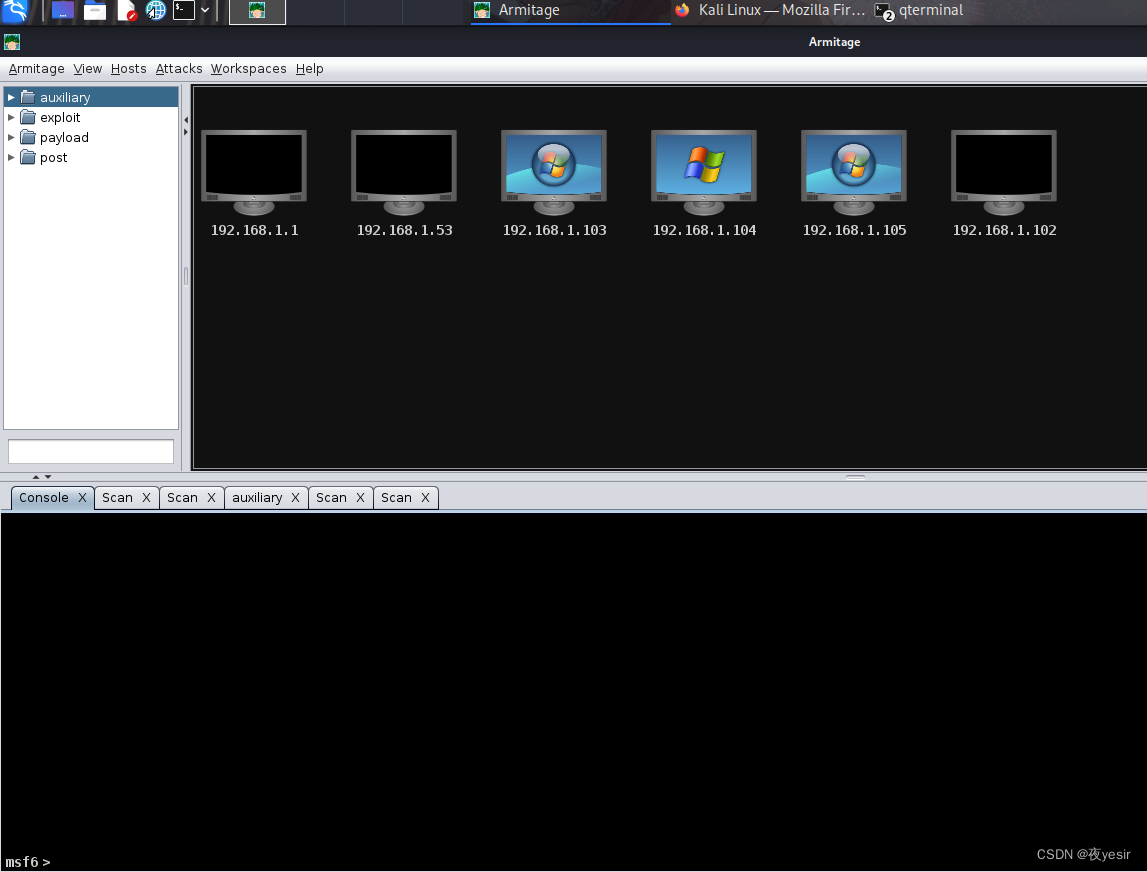Expand the exploit module tree
The image size is (1147, 872).
tap(11, 117)
